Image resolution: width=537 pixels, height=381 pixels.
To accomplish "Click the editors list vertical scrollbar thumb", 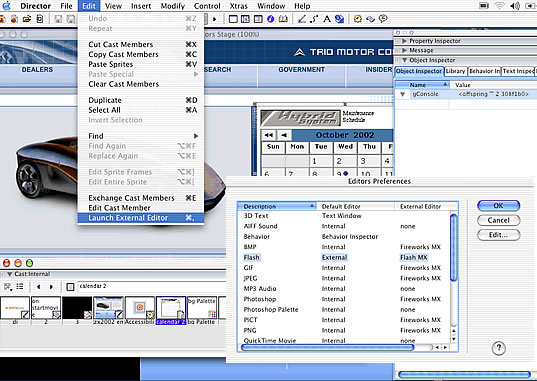I will [x=454, y=247].
